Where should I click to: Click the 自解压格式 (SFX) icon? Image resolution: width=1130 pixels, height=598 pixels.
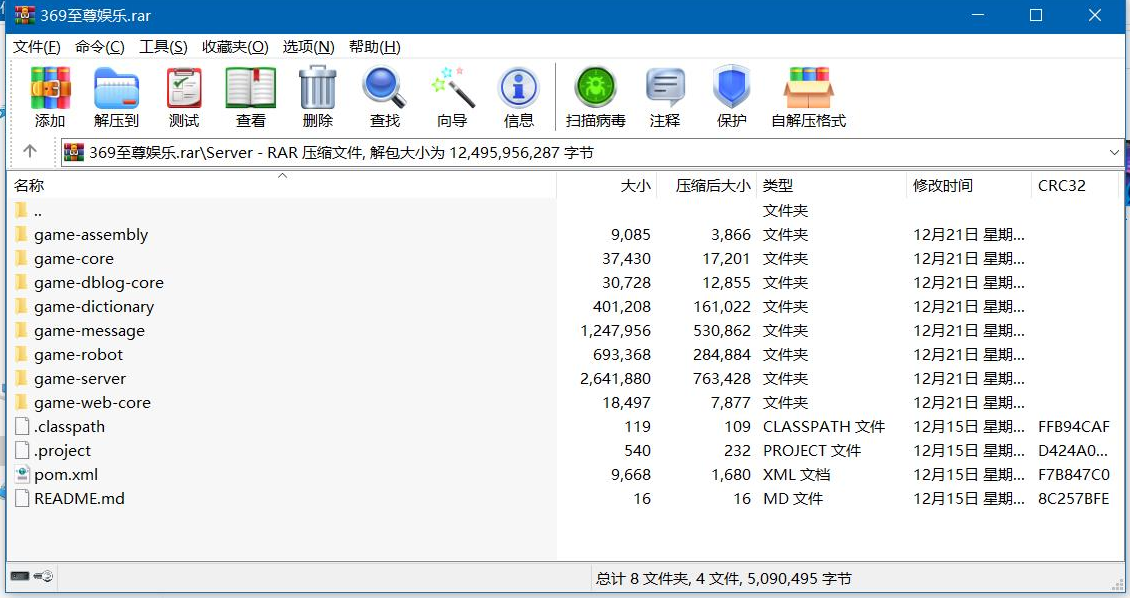[x=809, y=95]
